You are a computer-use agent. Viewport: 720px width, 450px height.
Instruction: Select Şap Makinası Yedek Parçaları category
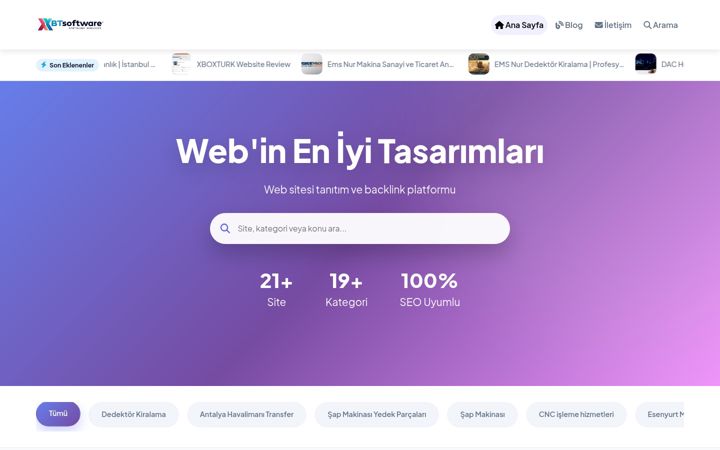coord(377,414)
